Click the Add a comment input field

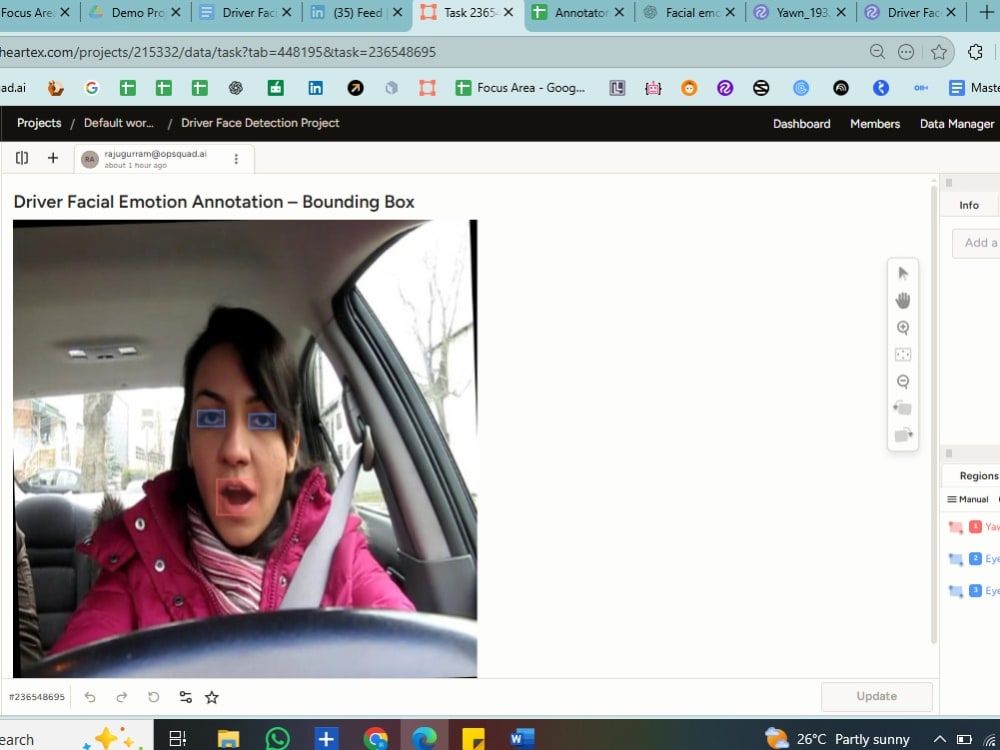pyautogui.click(x=976, y=243)
